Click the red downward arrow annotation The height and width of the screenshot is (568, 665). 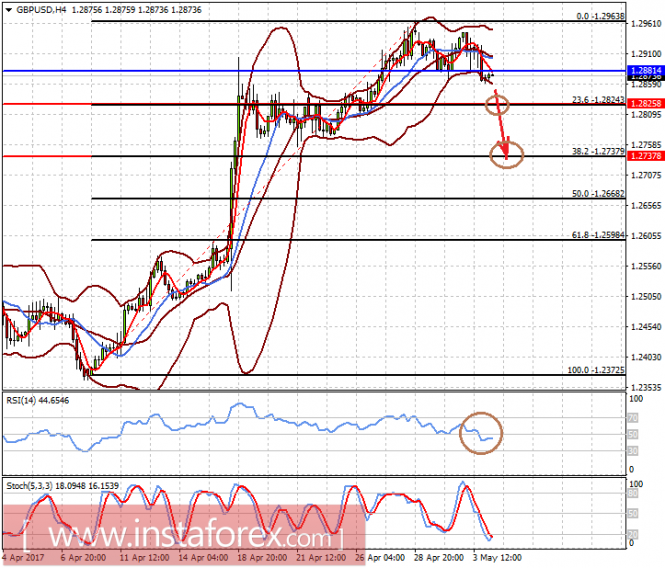[501, 124]
